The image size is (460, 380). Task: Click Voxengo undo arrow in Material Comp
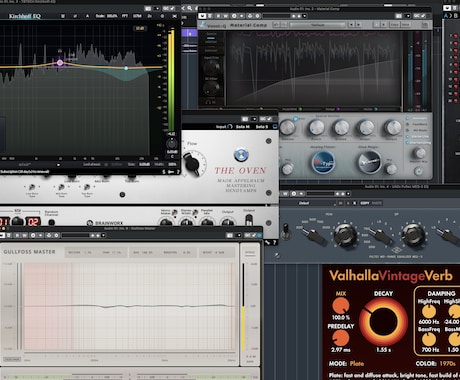coord(276,25)
